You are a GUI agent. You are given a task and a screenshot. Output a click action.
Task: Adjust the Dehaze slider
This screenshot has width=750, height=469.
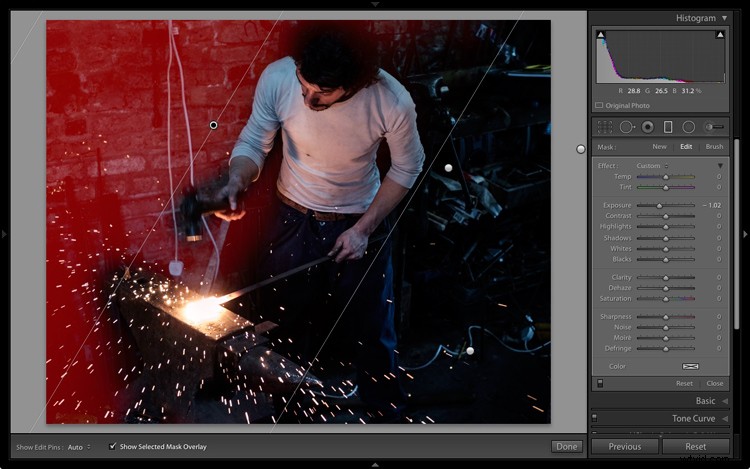pyautogui.click(x=665, y=288)
